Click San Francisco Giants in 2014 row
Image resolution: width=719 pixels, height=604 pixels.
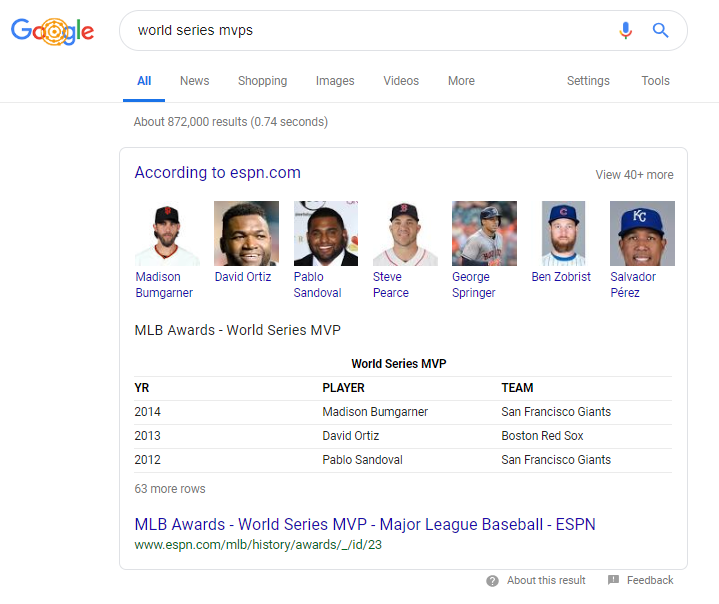pyautogui.click(x=556, y=412)
